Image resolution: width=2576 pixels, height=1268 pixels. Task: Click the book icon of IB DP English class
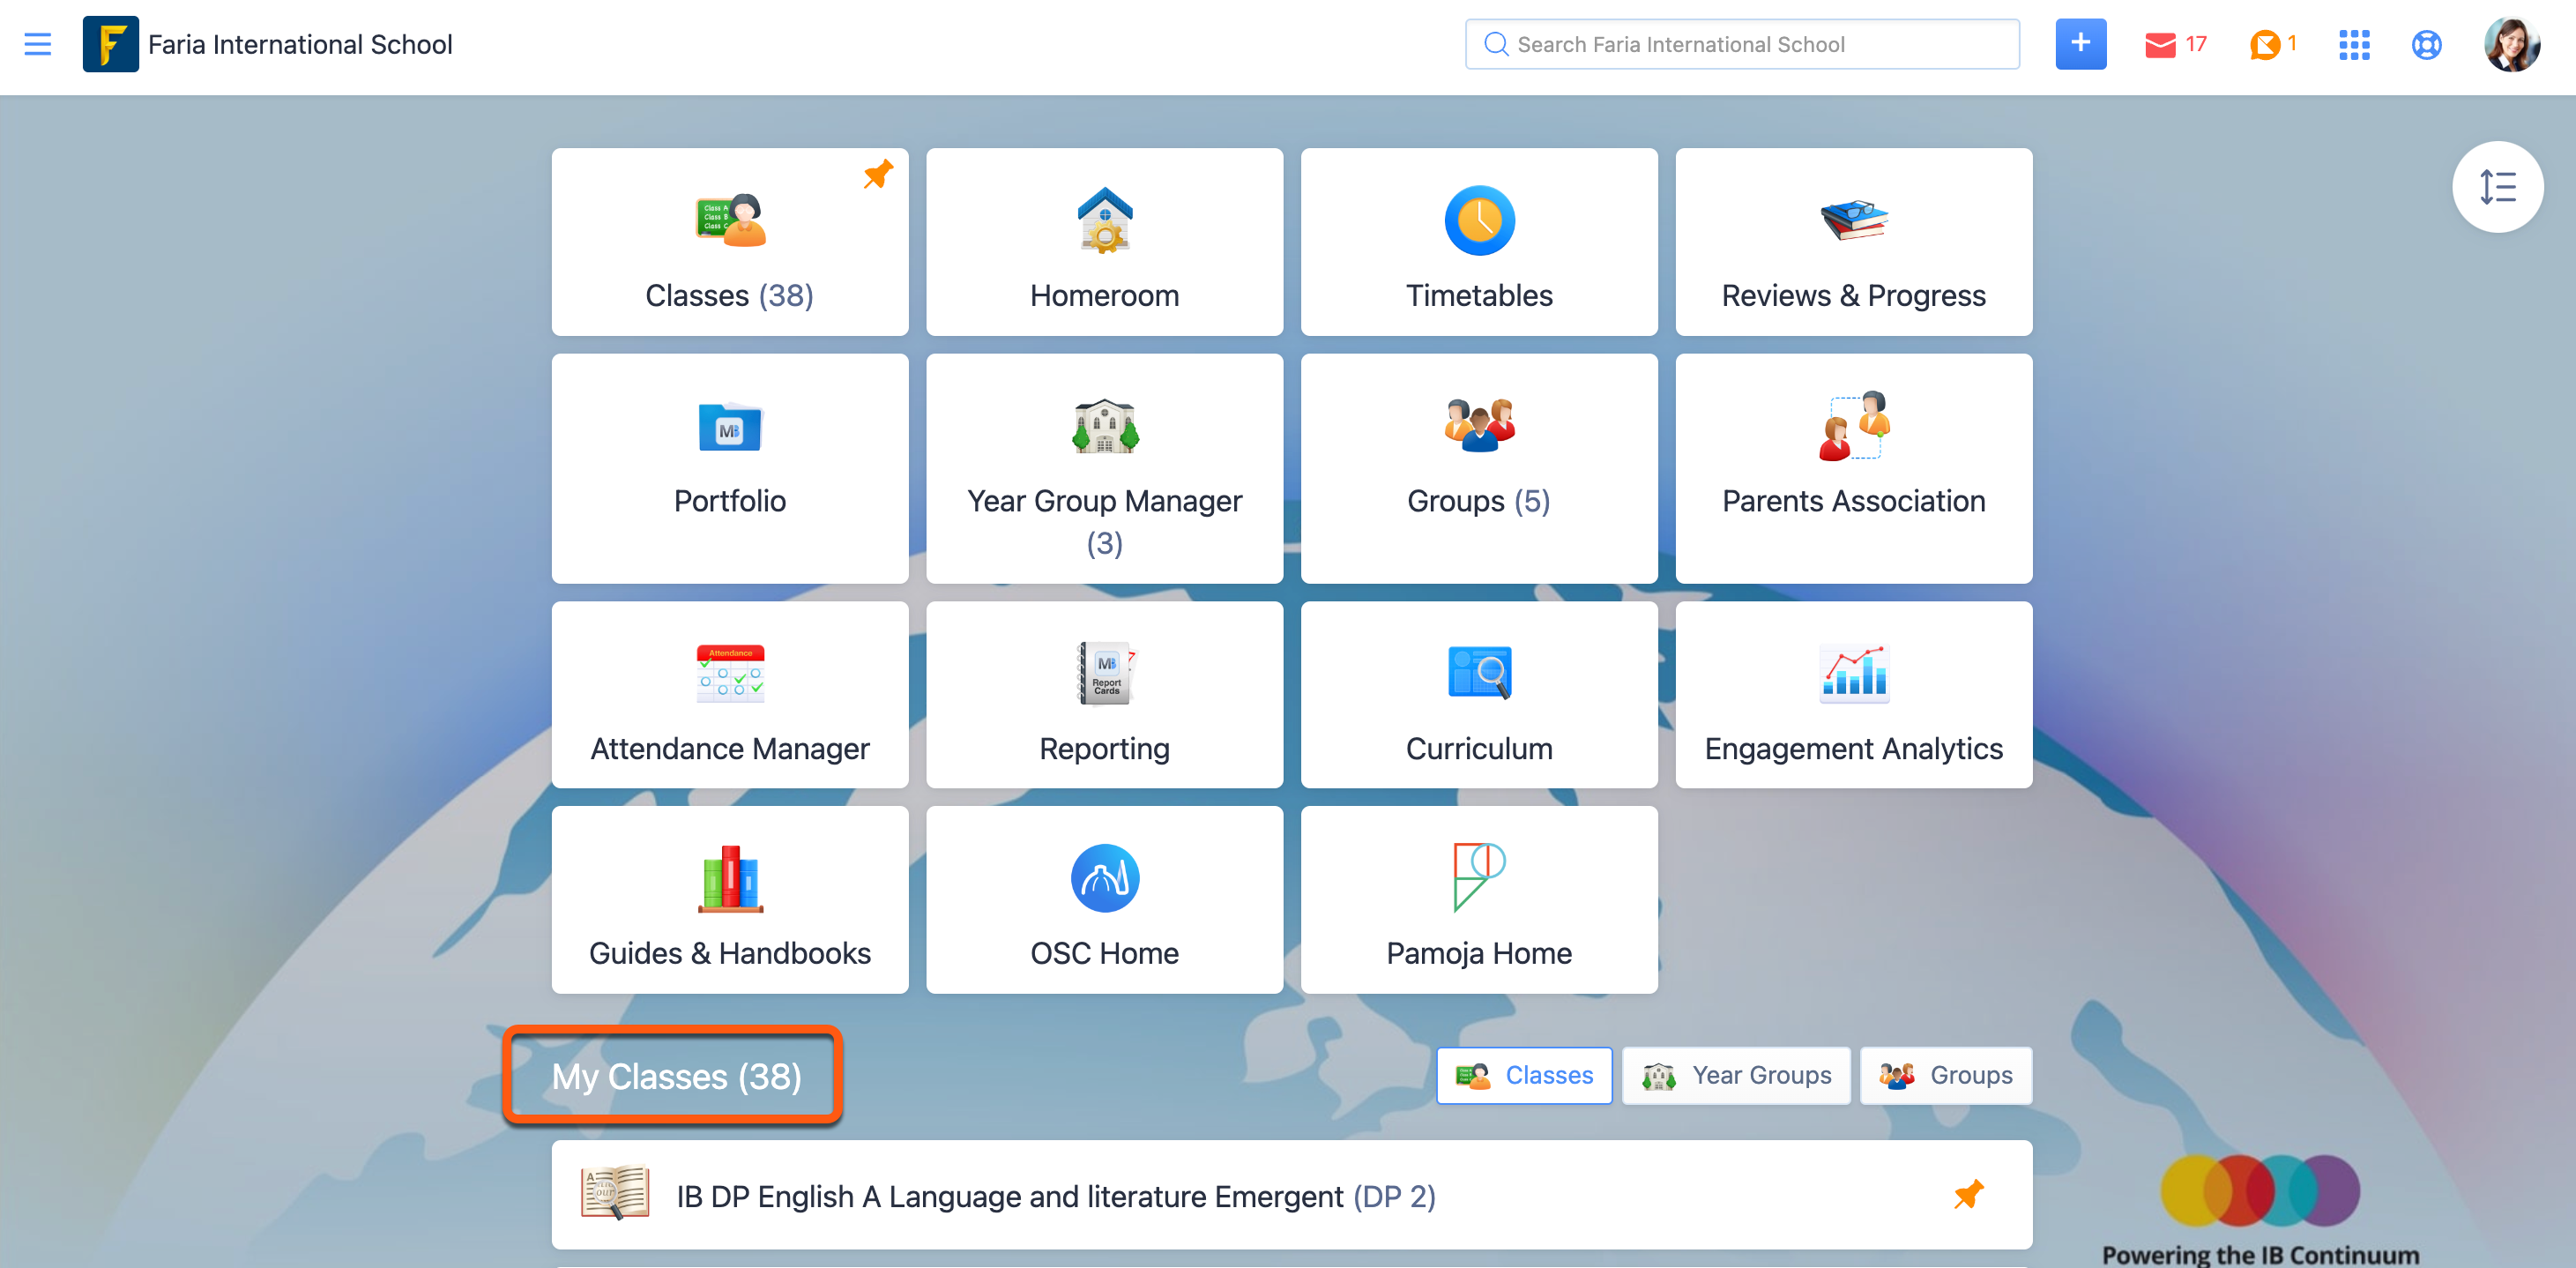615,1193
